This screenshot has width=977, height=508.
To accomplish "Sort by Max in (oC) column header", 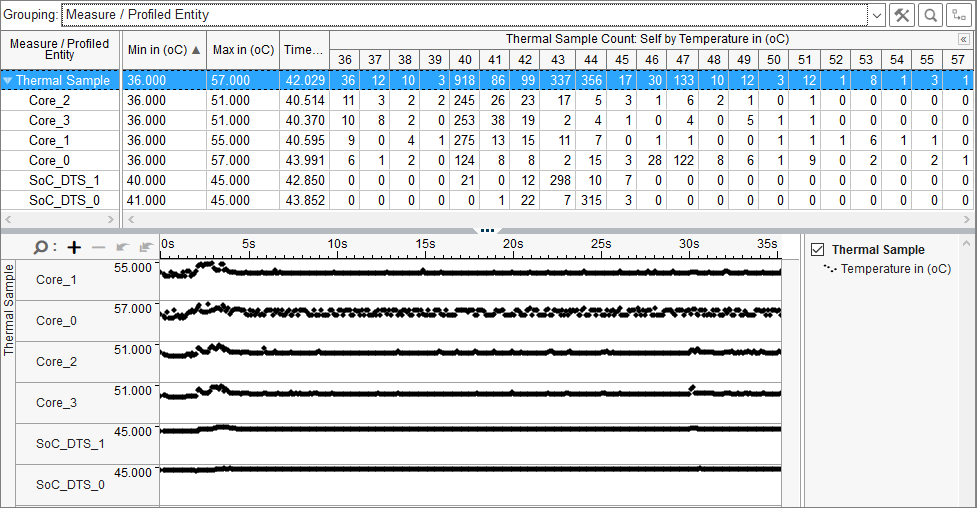I will 243,50.
